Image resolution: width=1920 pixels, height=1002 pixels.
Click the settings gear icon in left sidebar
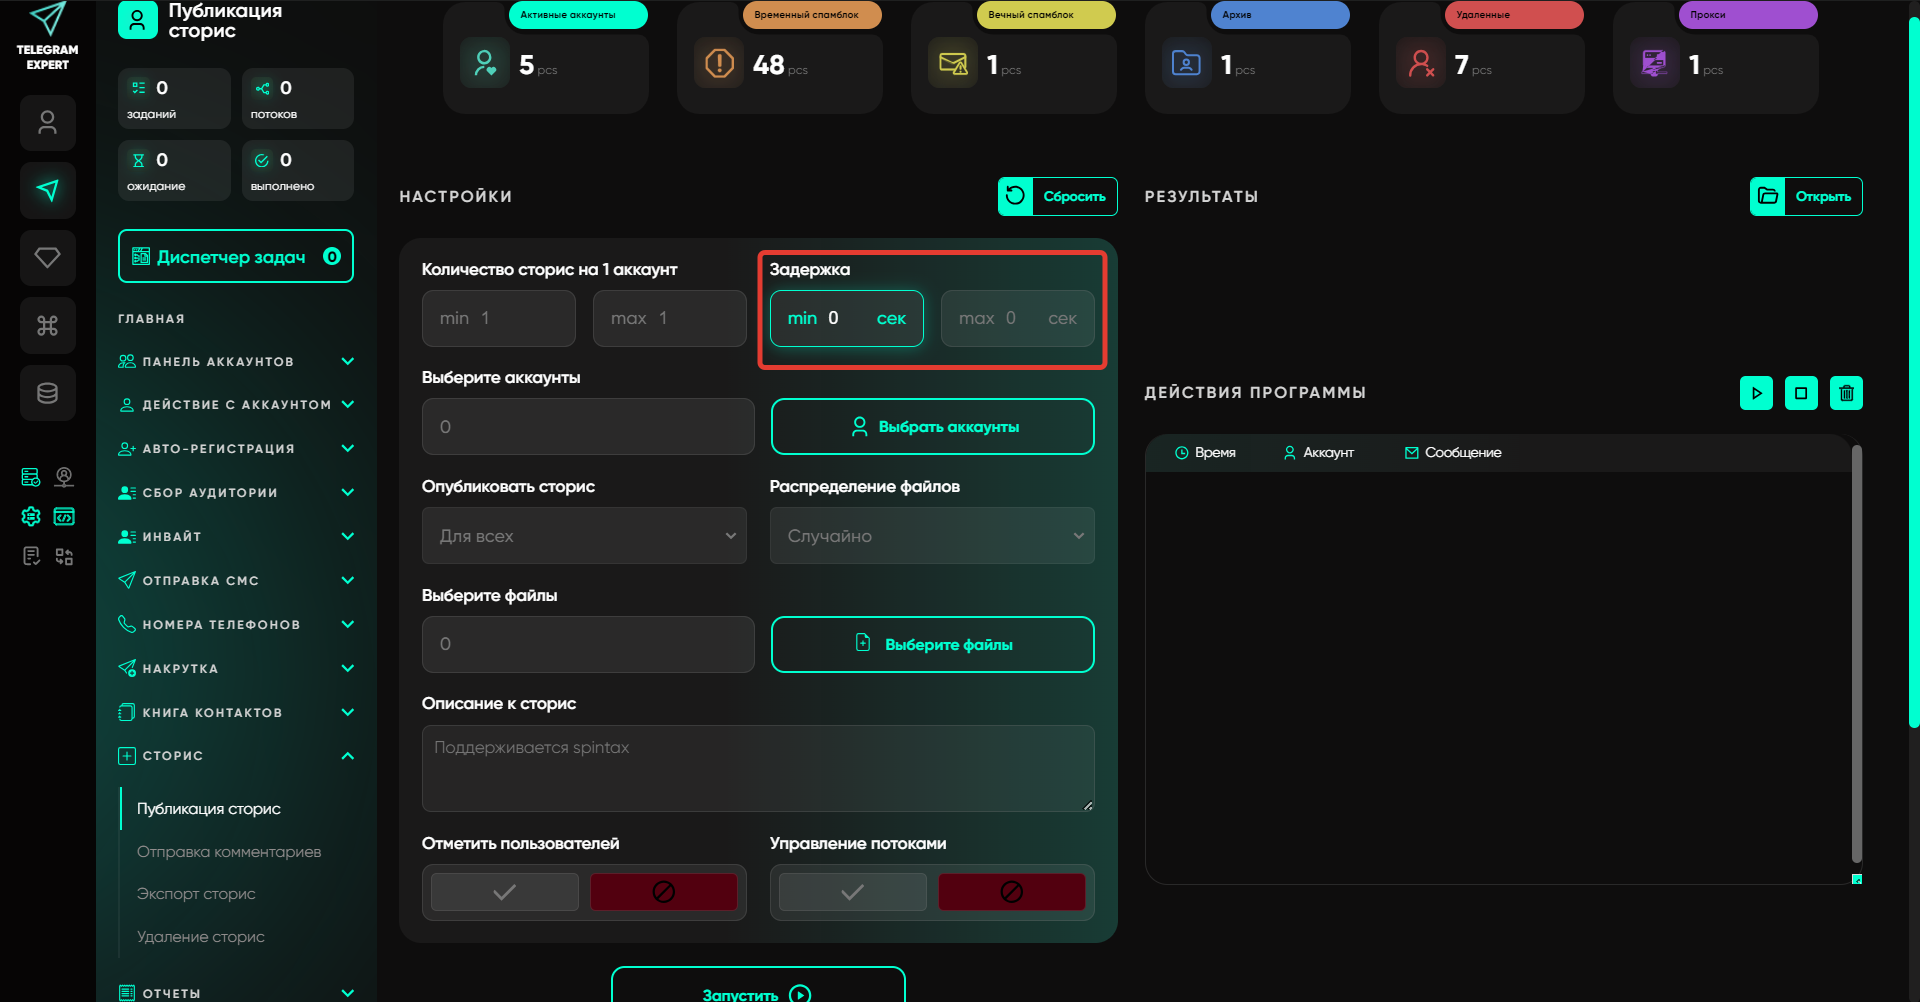[31, 516]
